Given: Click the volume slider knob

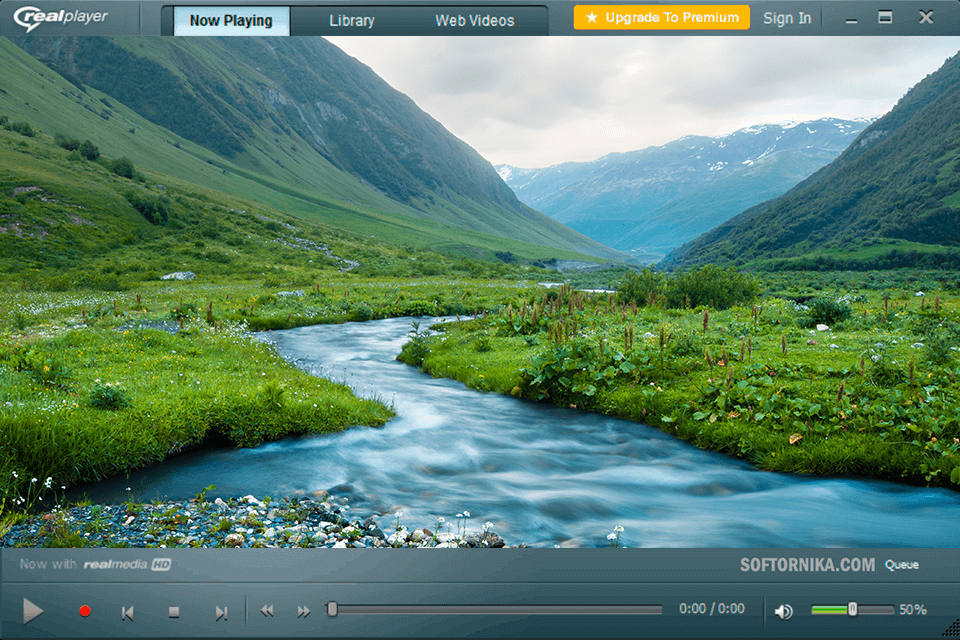Looking at the screenshot, I should click(852, 609).
